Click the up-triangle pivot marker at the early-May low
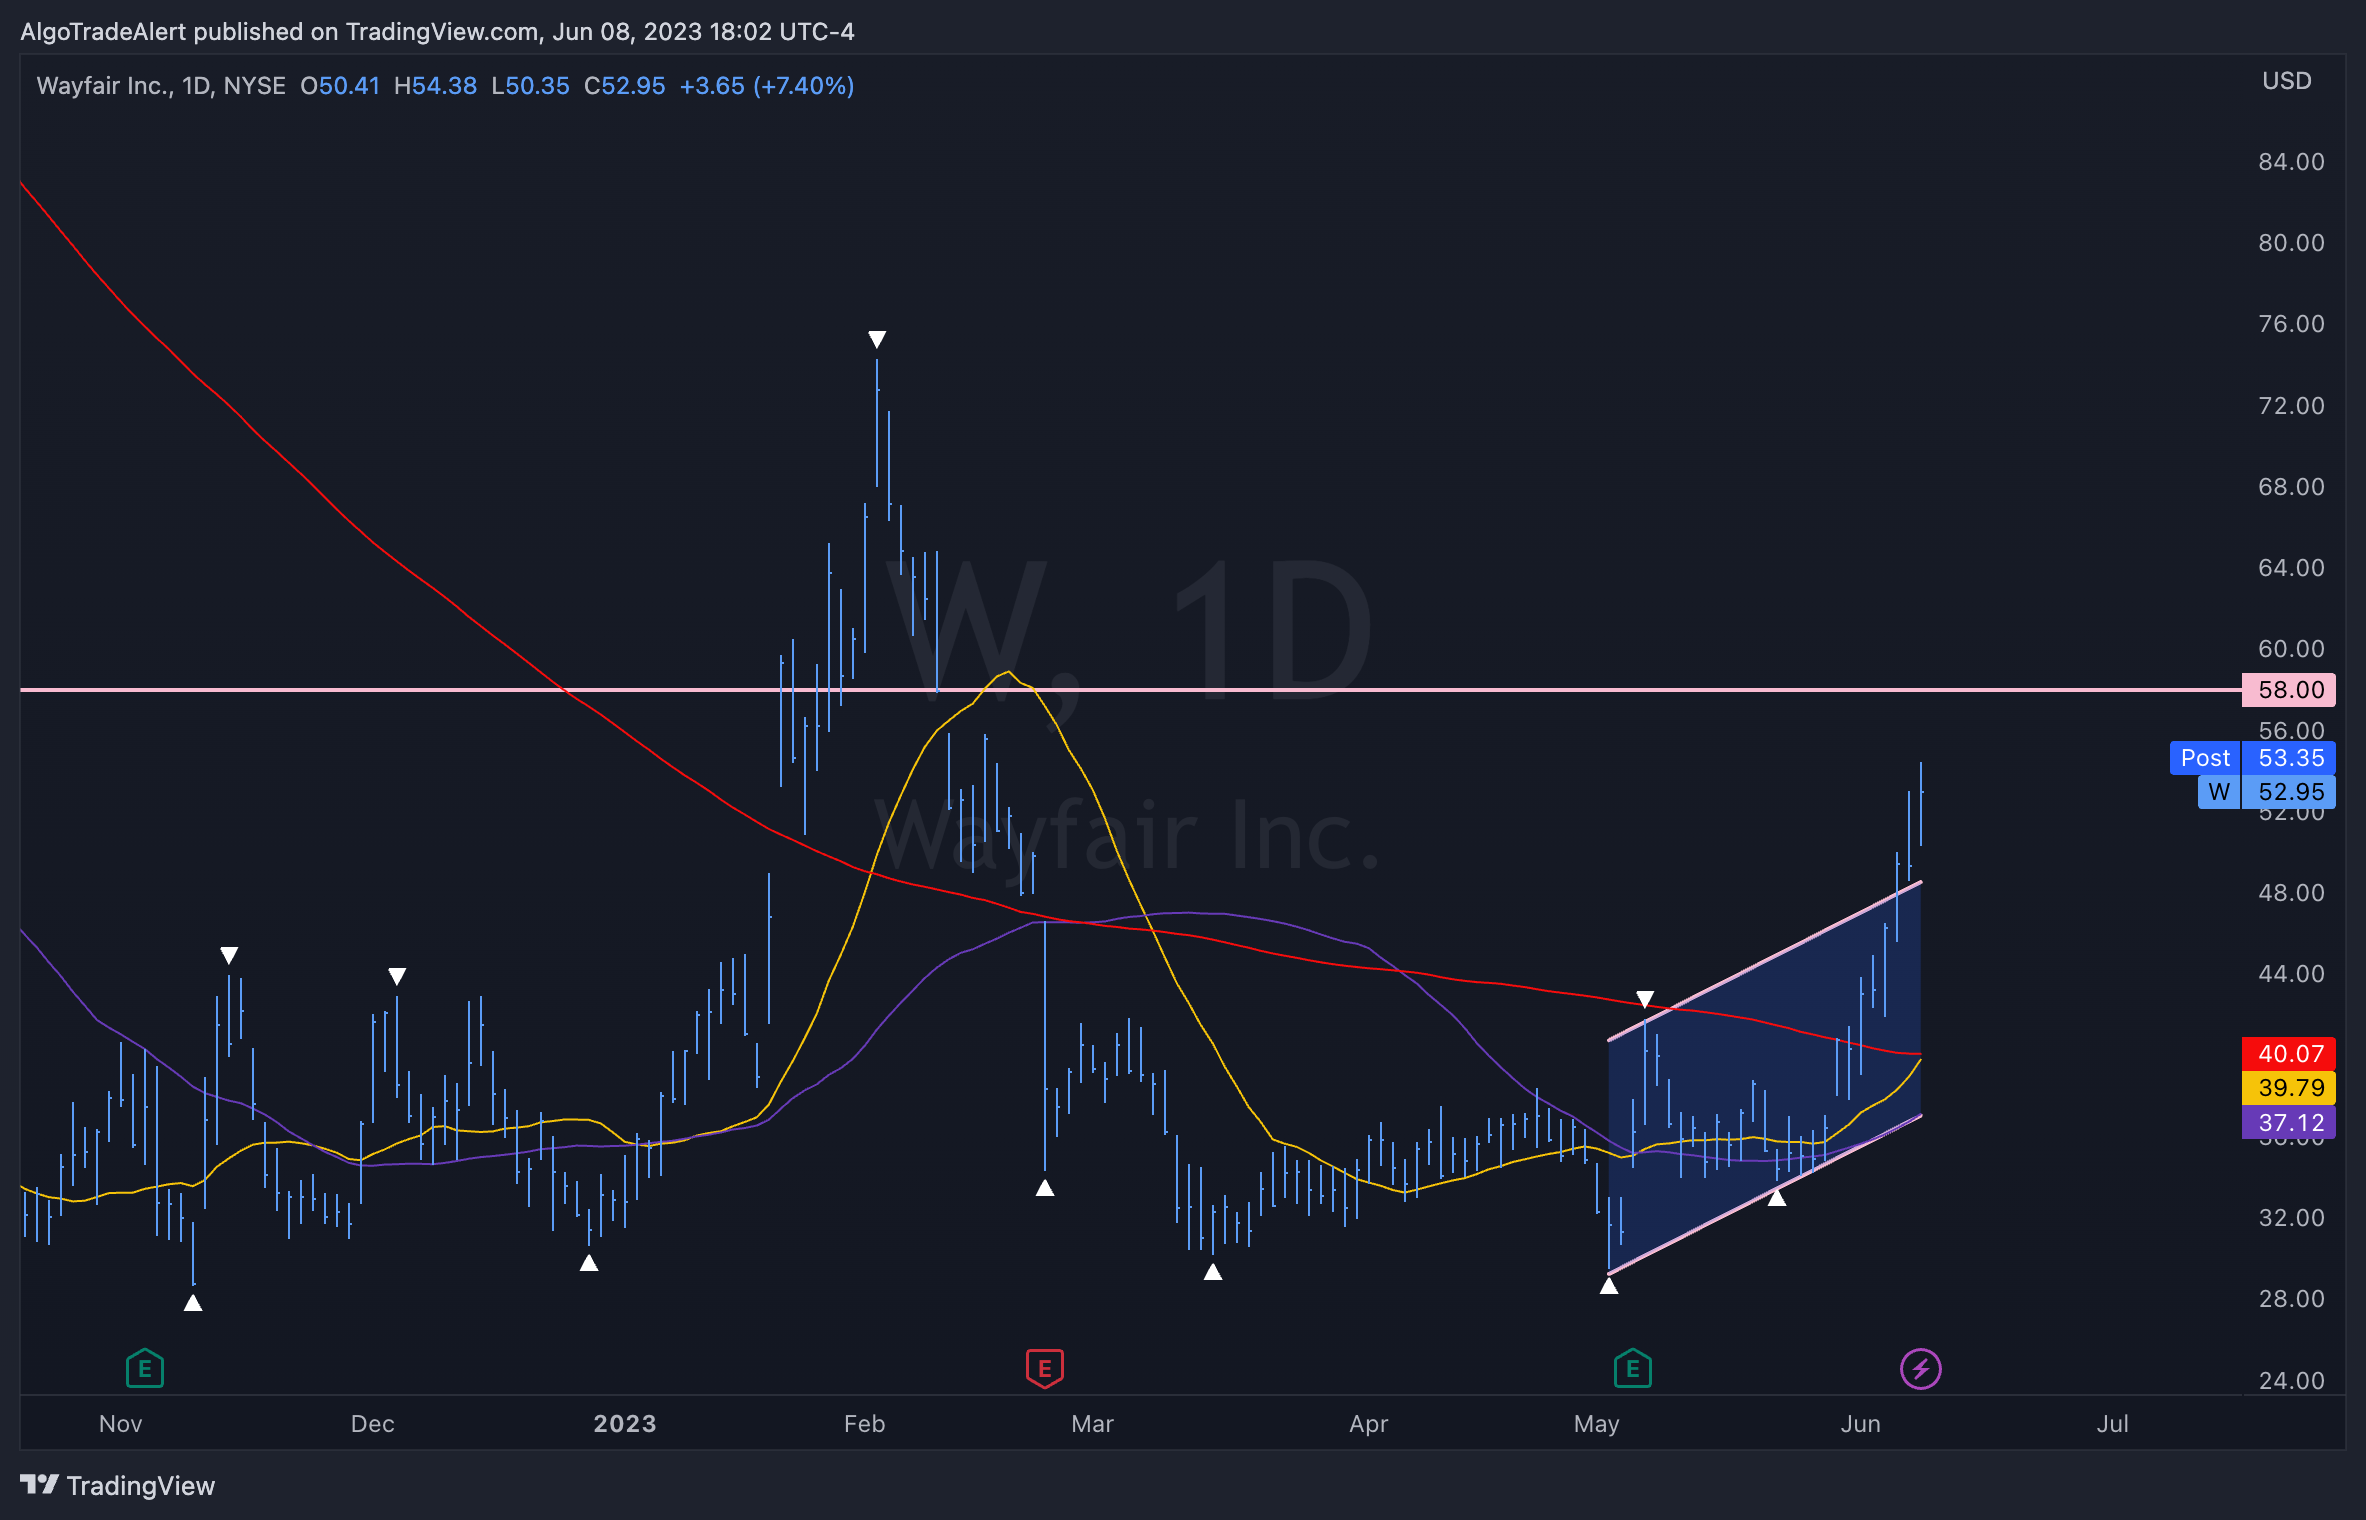The width and height of the screenshot is (2366, 1520). (1609, 1286)
